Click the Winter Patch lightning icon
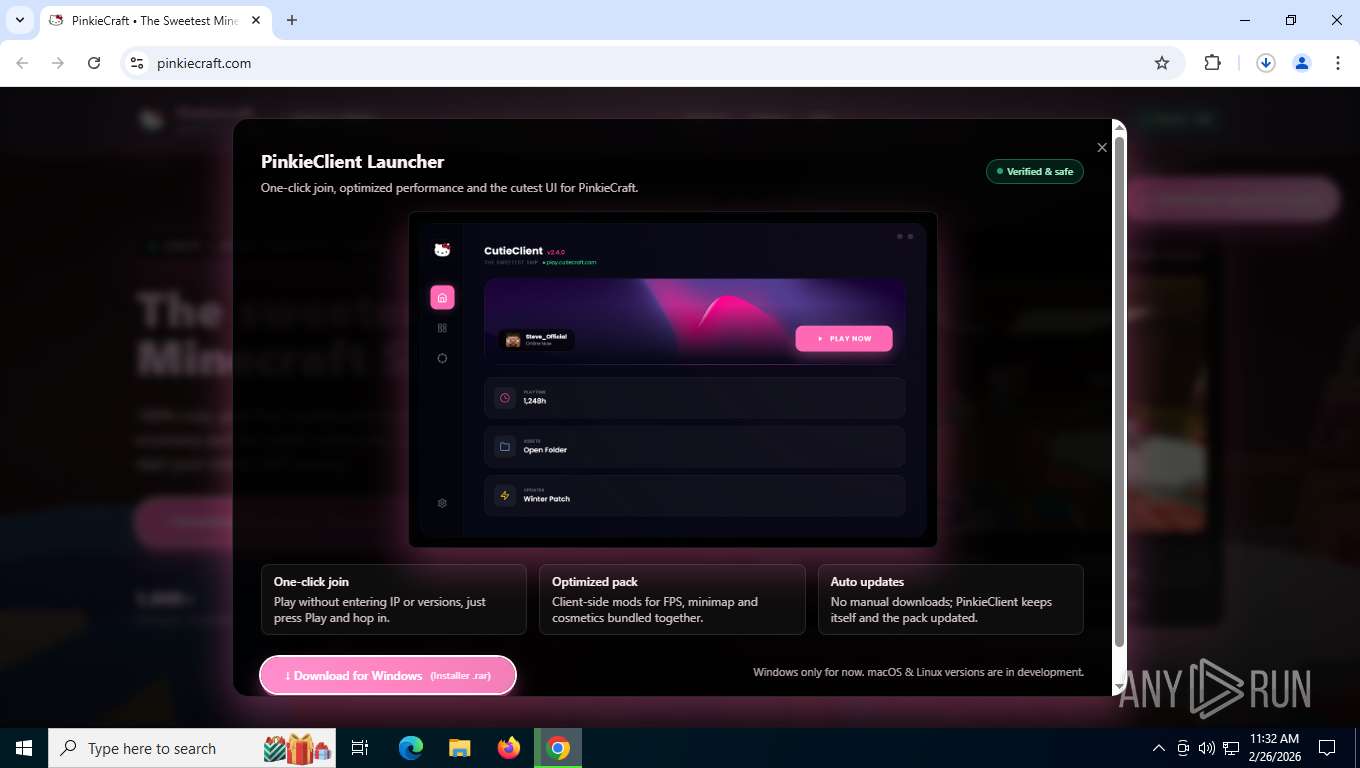The width and height of the screenshot is (1360, 768). pyautogui.click(x=505, y=496)
